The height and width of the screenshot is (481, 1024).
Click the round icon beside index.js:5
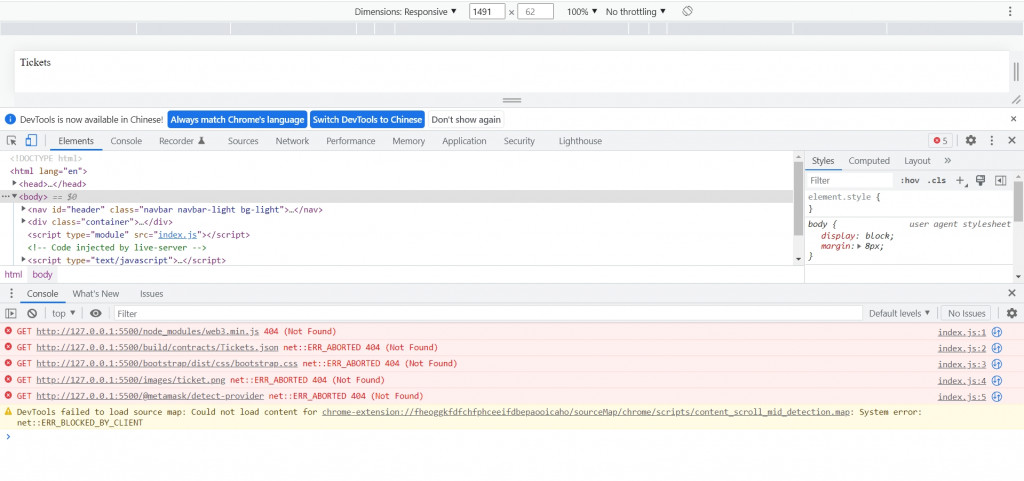[997, 396]
